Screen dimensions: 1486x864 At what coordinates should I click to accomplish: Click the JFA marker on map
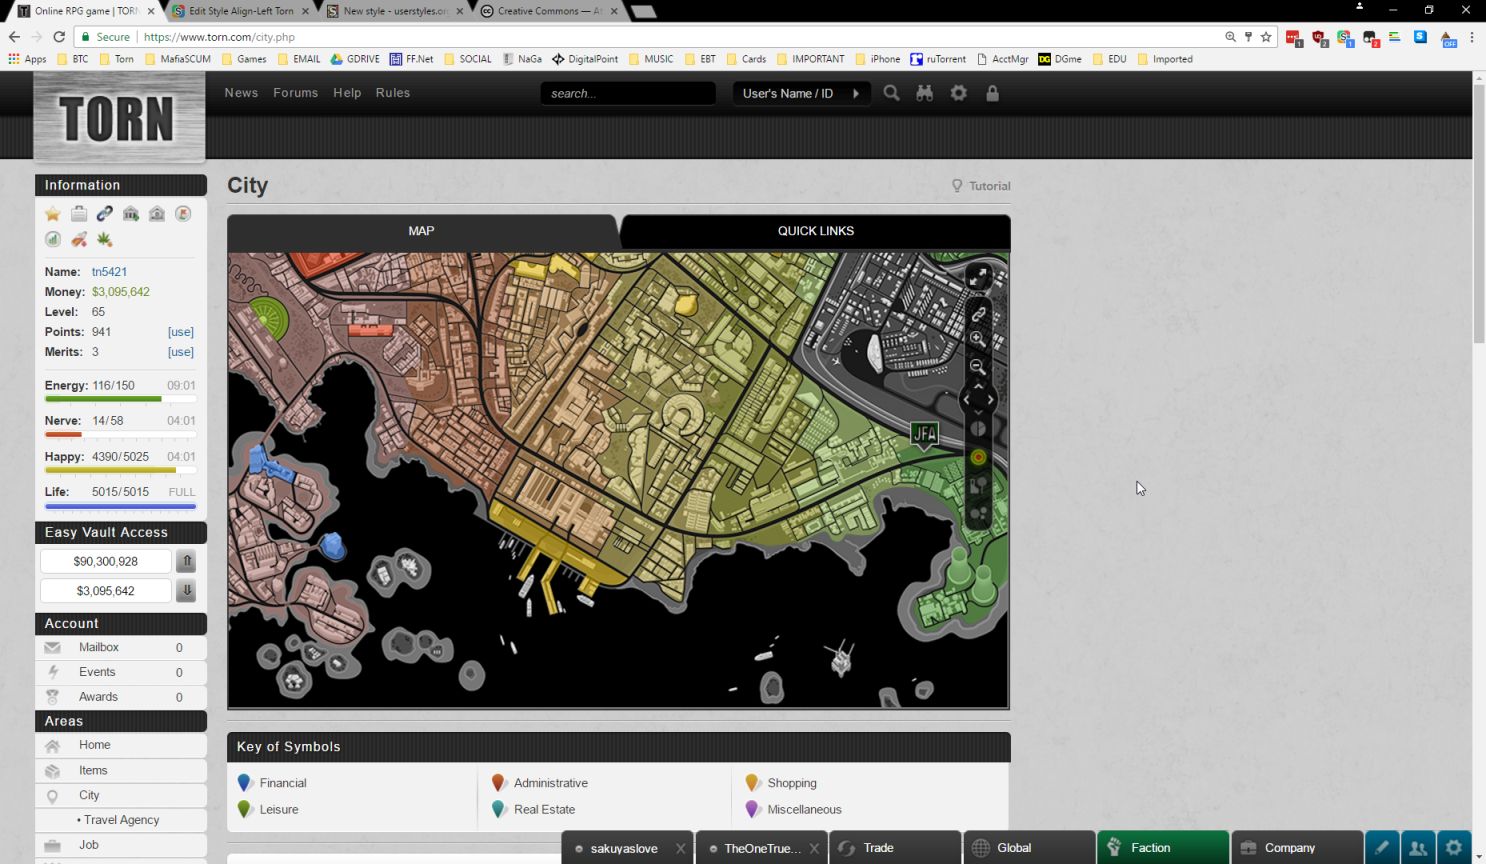[924, 434]
